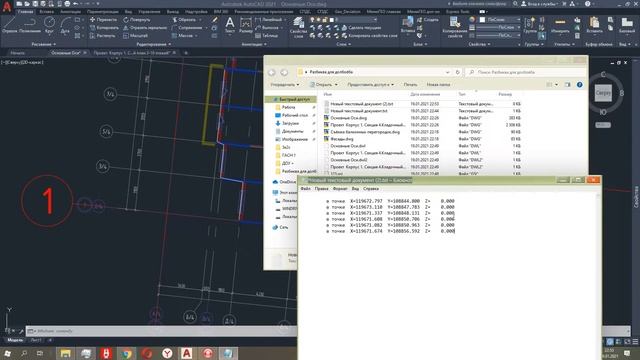Viewport: 640px width, 360px height.
Task: Open Вставка ribbon tab
Action: coord(46,12)
